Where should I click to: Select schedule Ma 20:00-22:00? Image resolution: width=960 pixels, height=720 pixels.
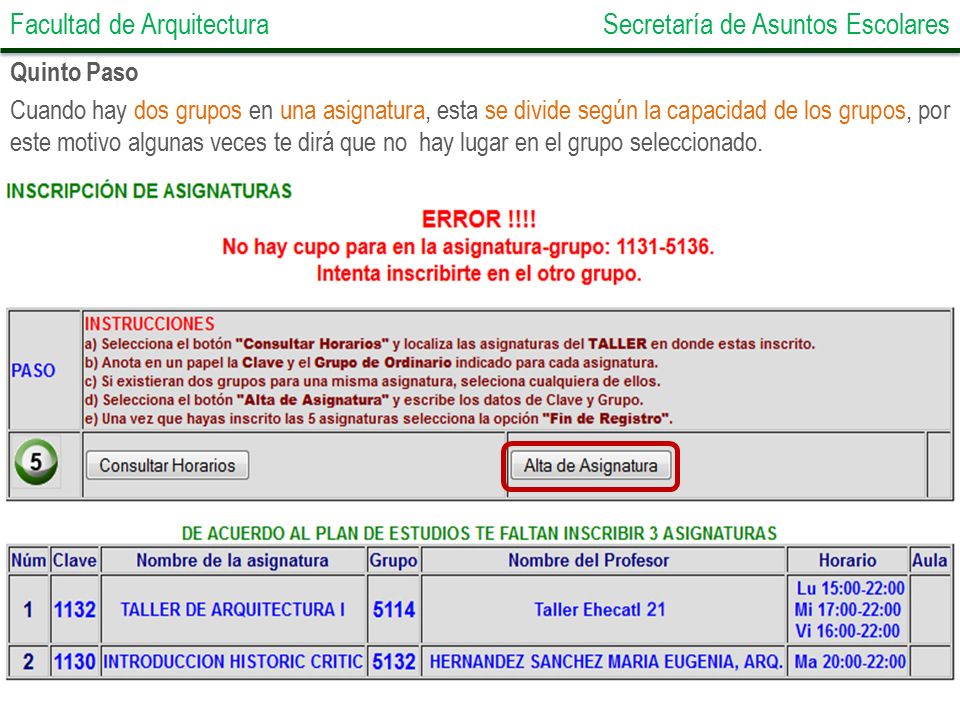point(850,661)
